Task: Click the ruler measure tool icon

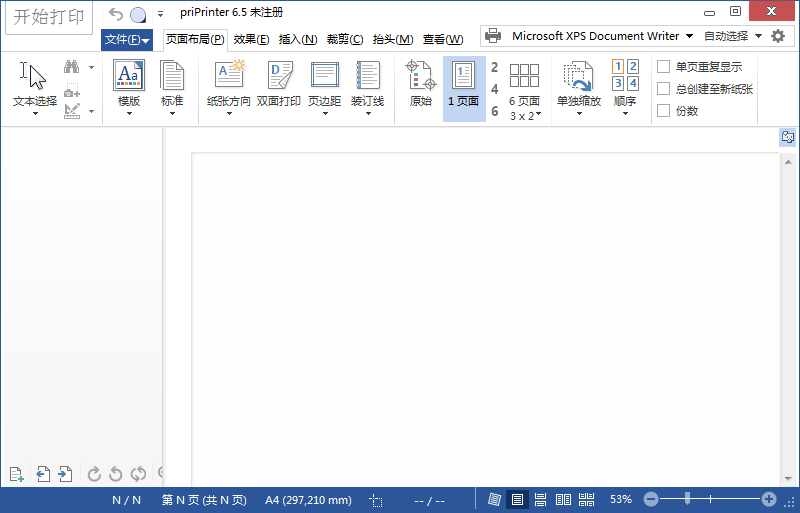Action: click(x=72, y=111)
